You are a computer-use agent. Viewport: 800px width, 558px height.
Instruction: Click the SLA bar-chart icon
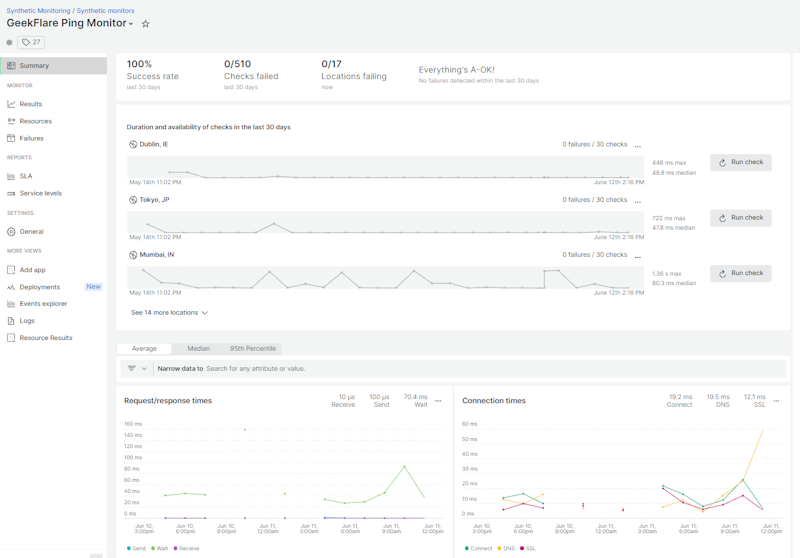11,176
